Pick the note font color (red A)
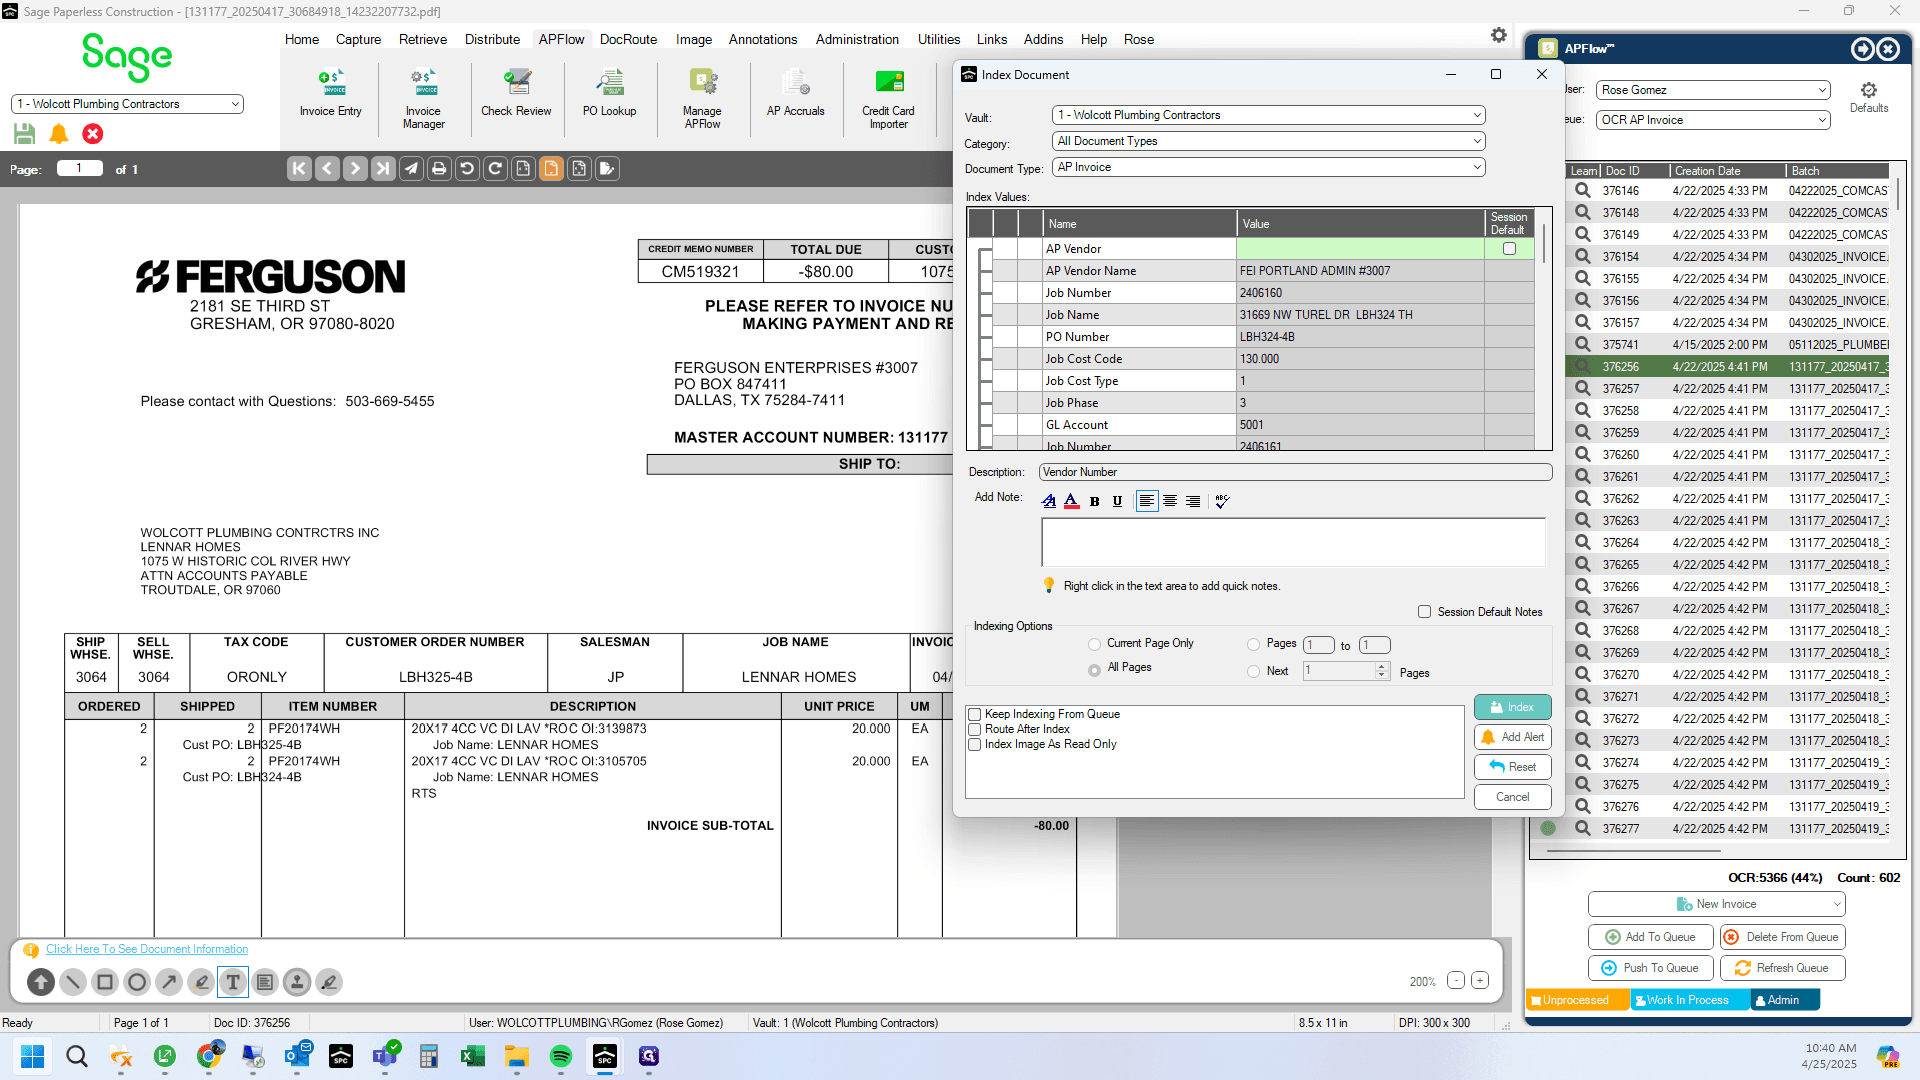The width and height of the screenshot is (1920, 1080). point(1072,501)
